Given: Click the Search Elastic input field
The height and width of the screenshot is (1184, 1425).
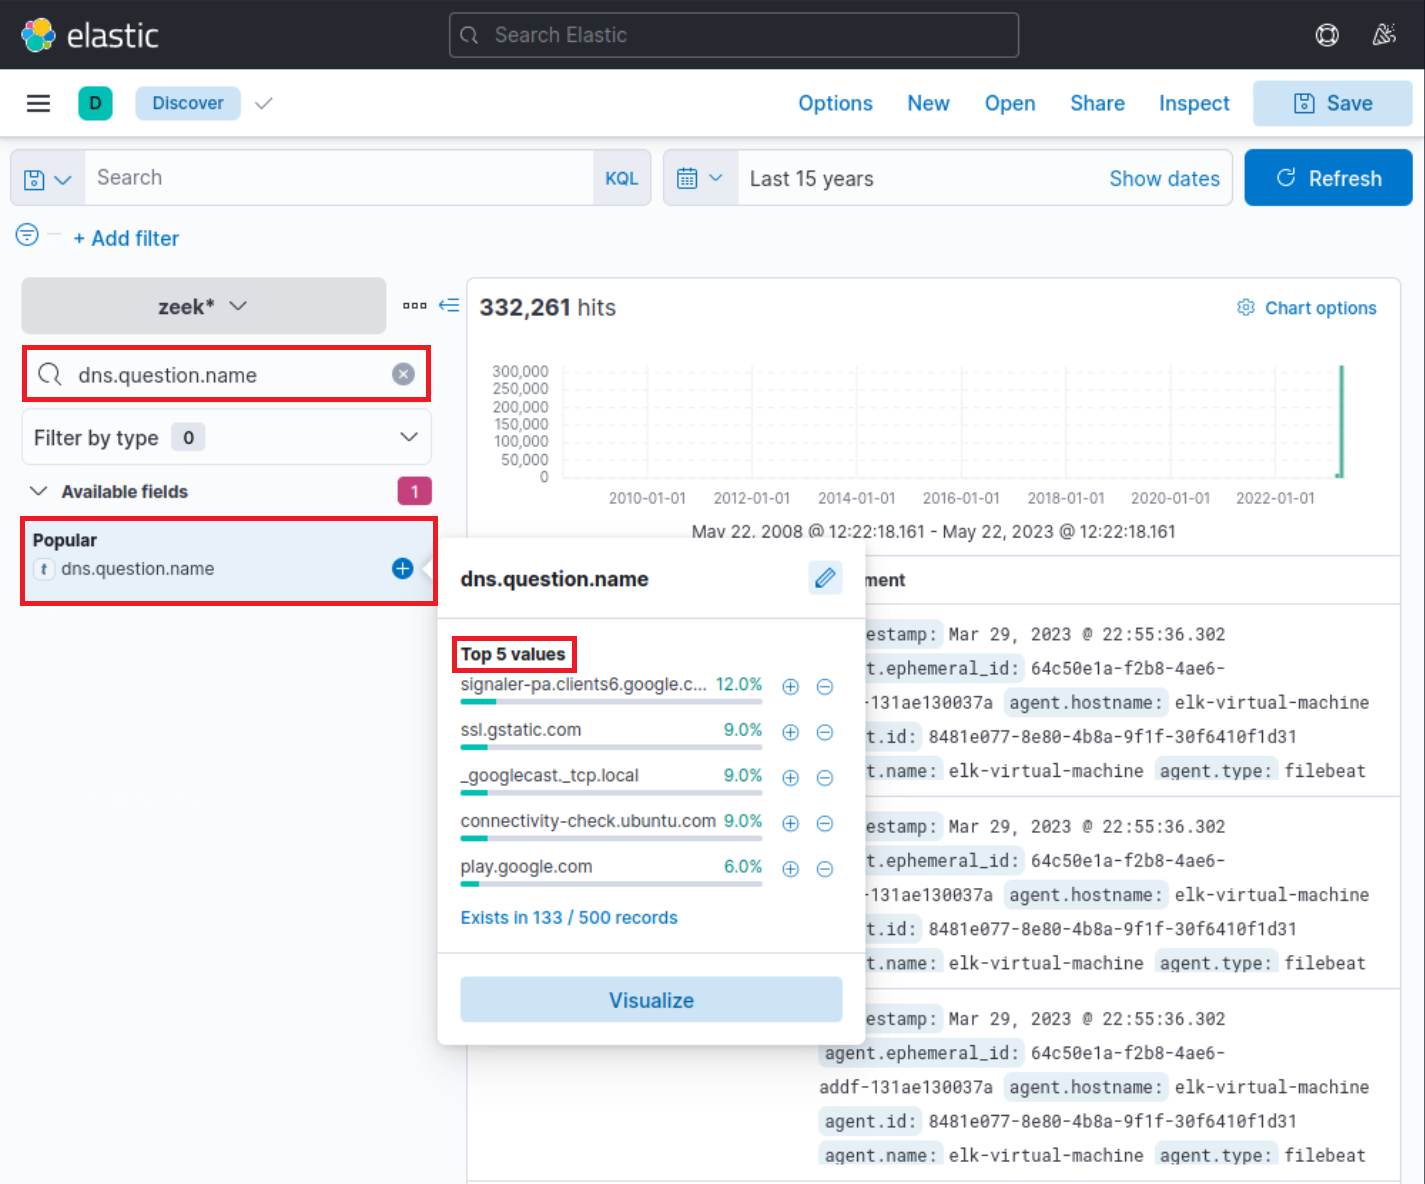Looking at the screenshot, I should click(733, 35).
